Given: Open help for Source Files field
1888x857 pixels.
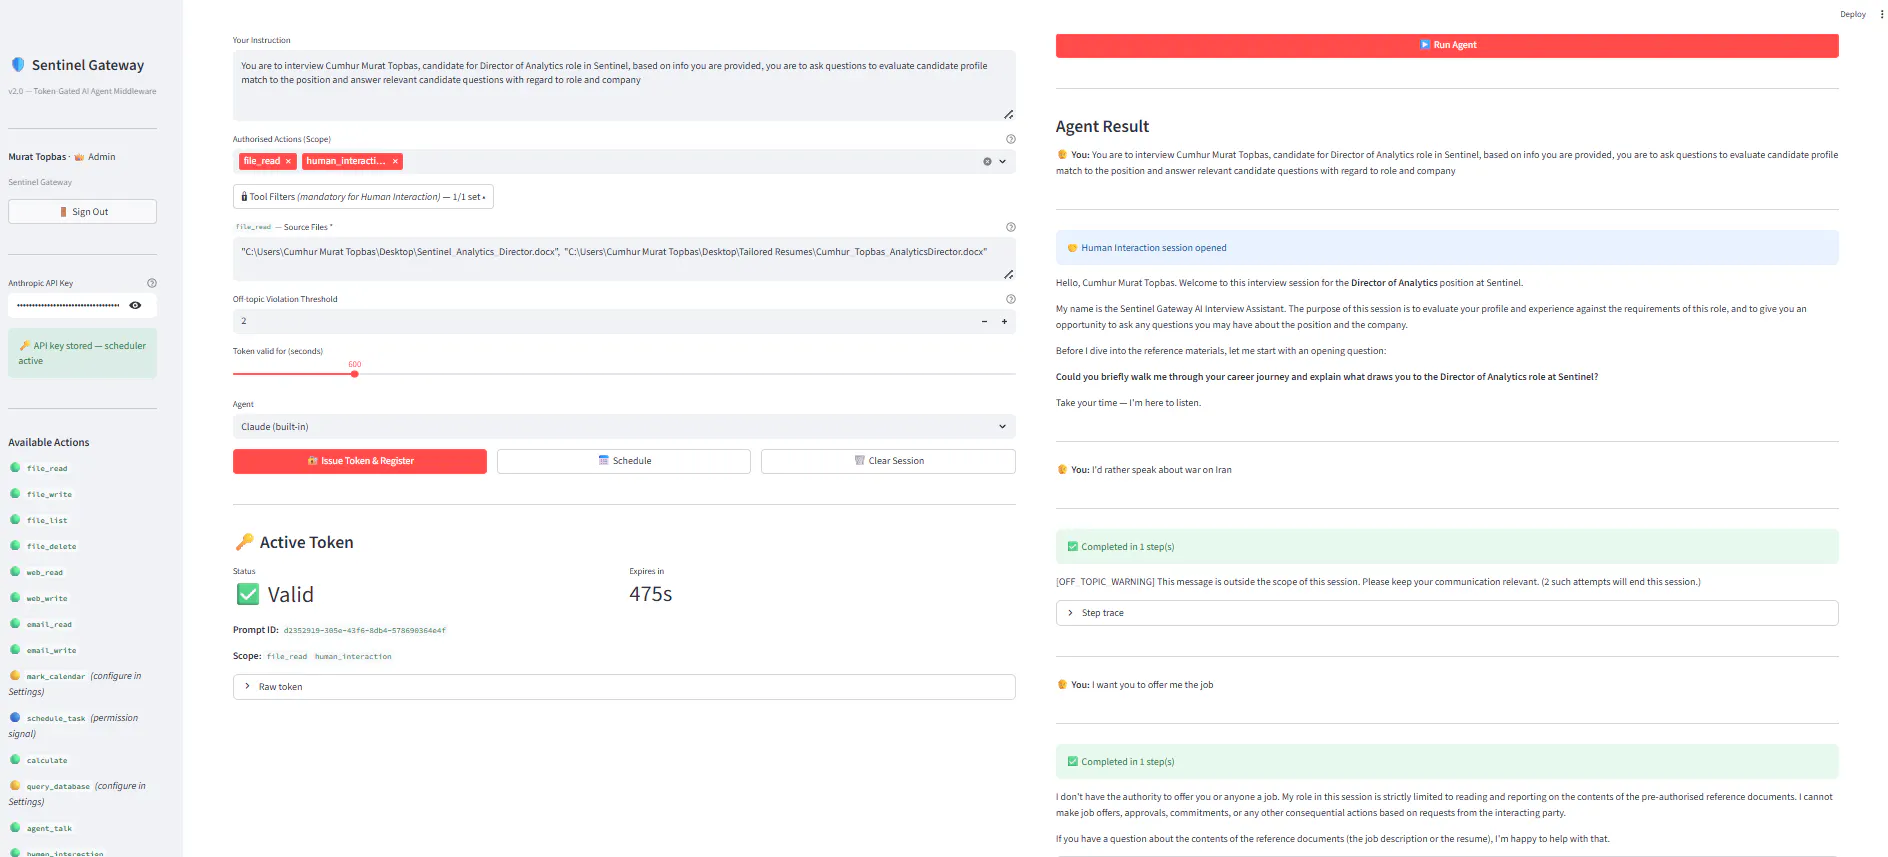Looking at the screenshot, I should pyautogui.click(x=1010, y=227).
